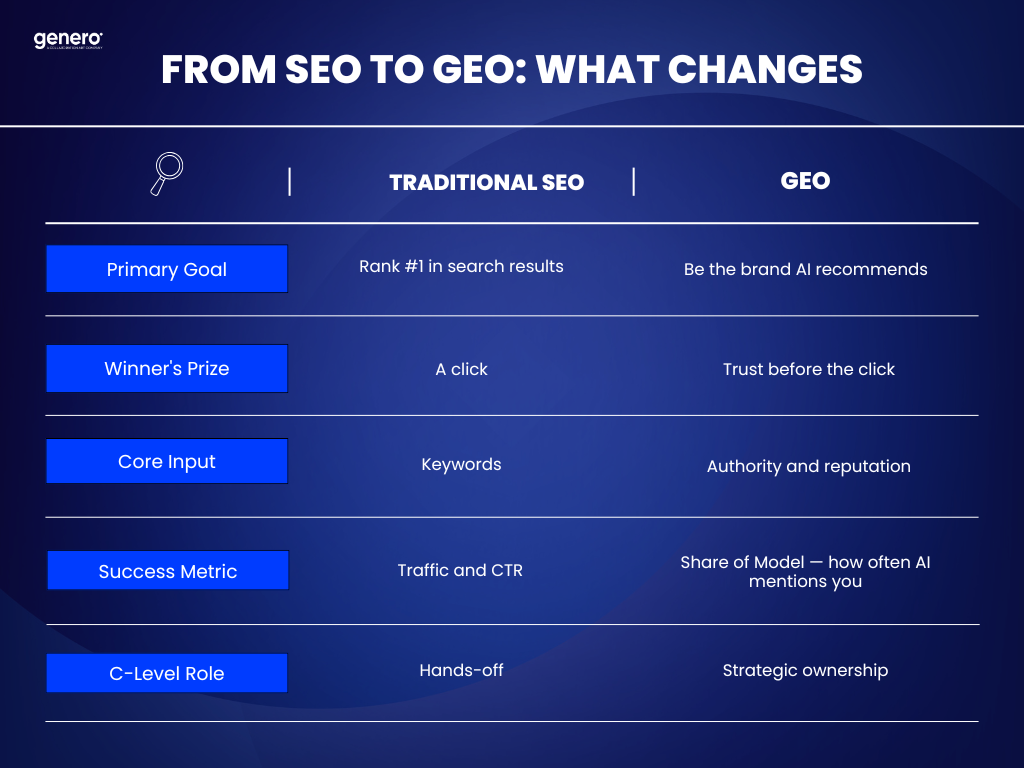Select the 'Share of Model' description
The width and height of the screenshot is (1024, 768).
[805, 571]
